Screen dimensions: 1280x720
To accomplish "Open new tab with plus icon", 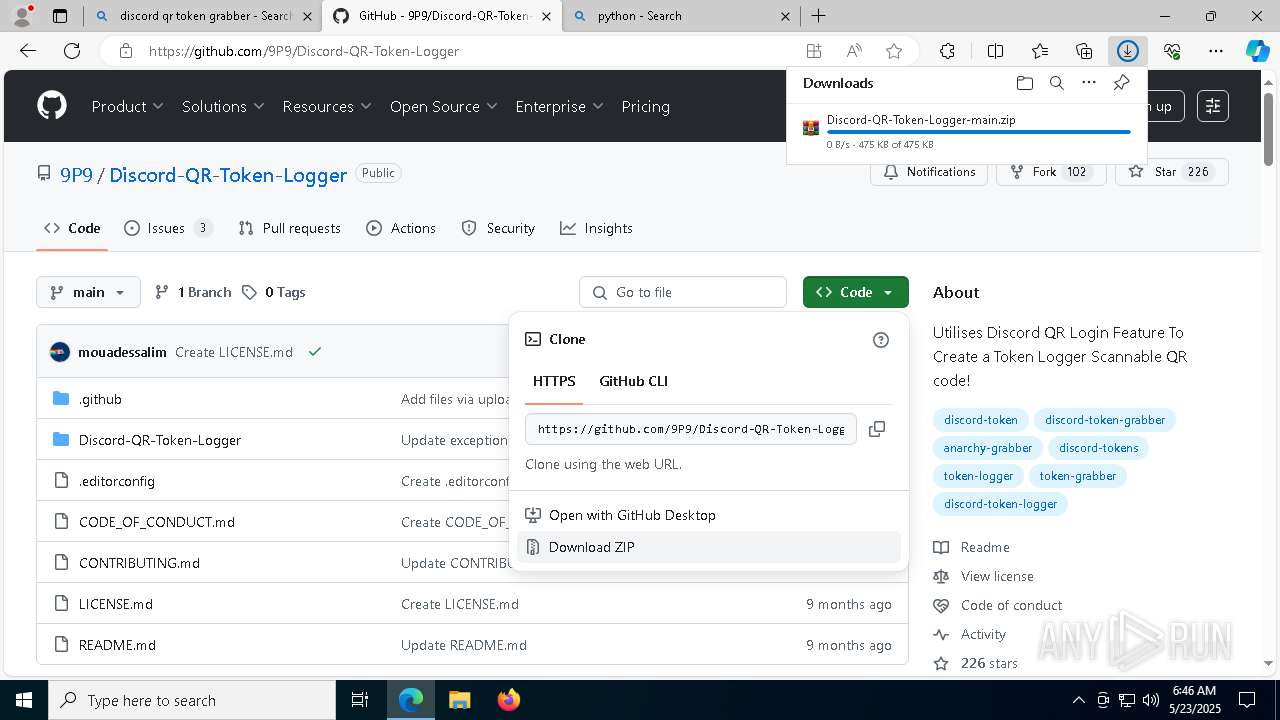I will 818,16.
